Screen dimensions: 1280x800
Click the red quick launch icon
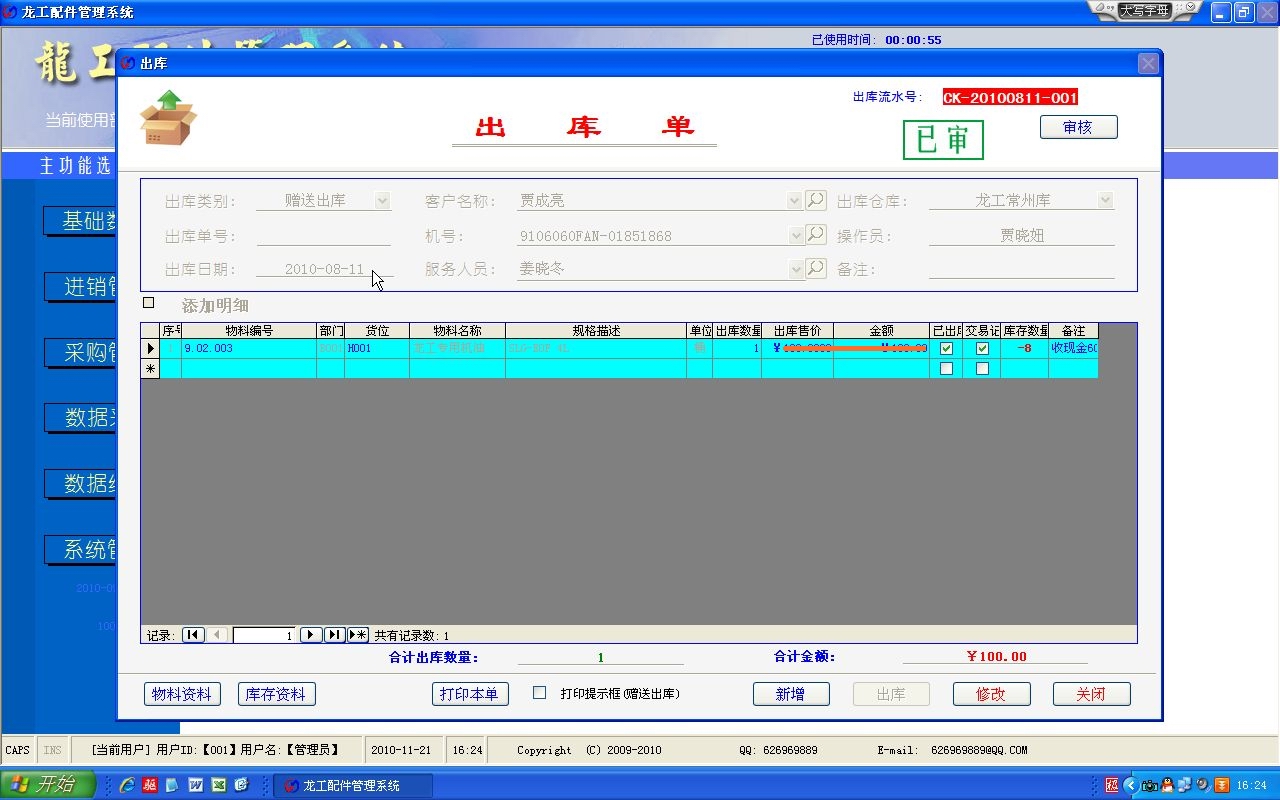pyautogui.click(x=150, y=785)
